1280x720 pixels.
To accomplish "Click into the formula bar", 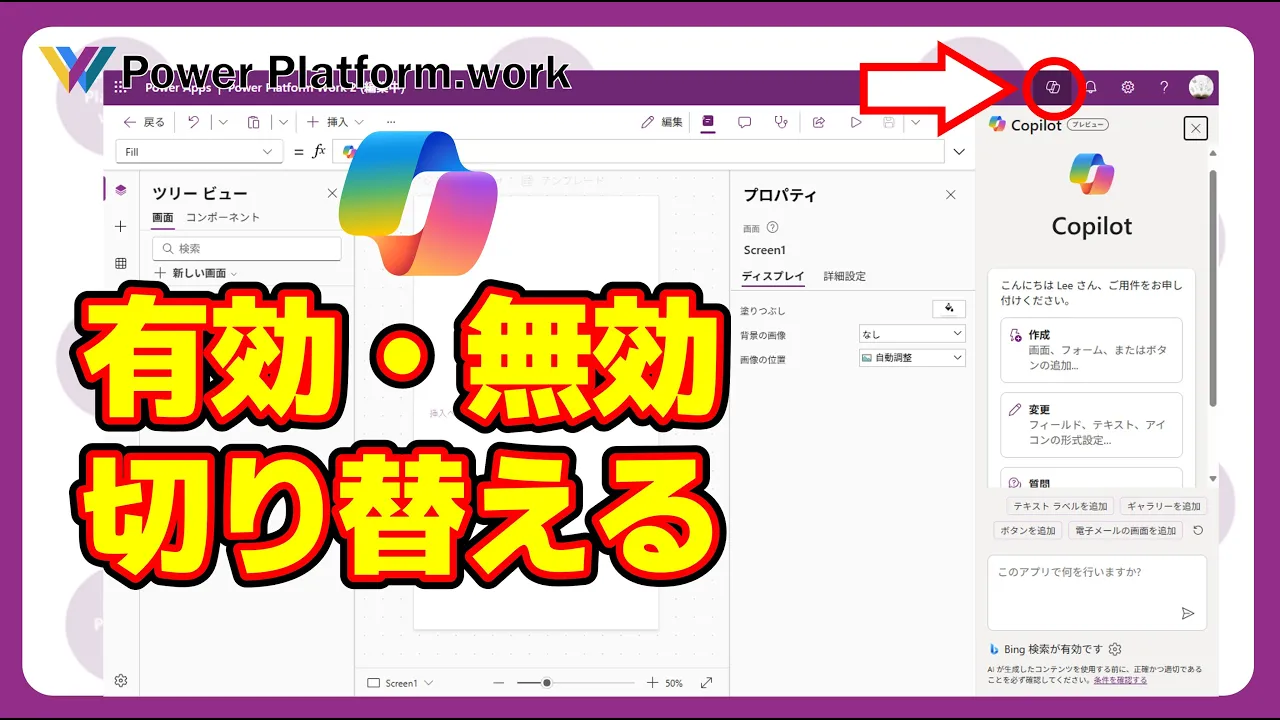I will point(639,151).
